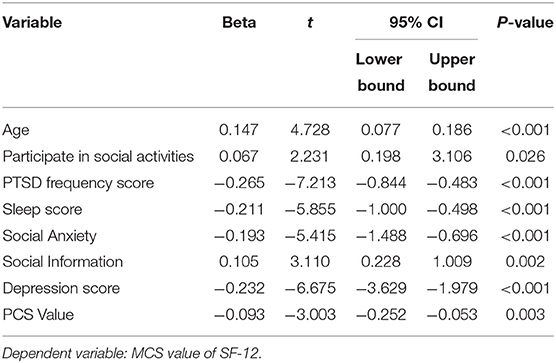Viewport: 556px width, 363px height.
Task: Select the Upper bound subheader
Action: (x=452, y=72)
